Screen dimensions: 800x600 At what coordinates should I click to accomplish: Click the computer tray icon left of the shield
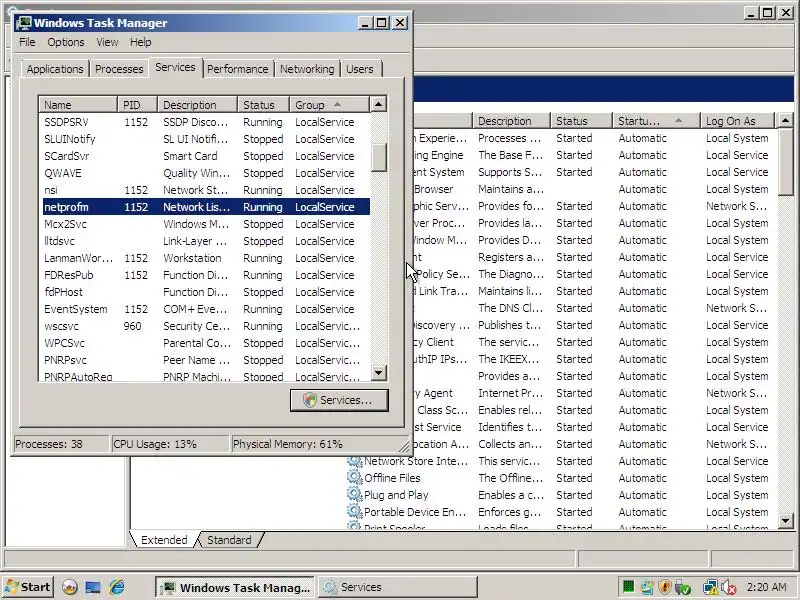pyautogui.click(x=647, y=587)
